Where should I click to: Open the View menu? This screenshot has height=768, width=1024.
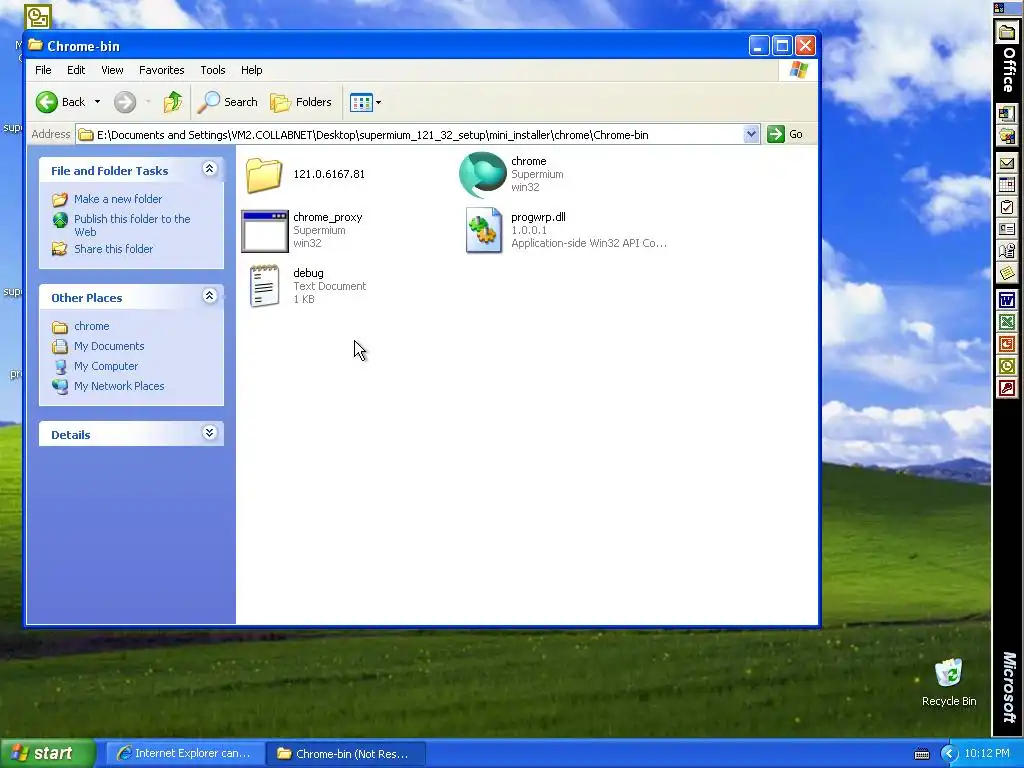pos(112,70)
